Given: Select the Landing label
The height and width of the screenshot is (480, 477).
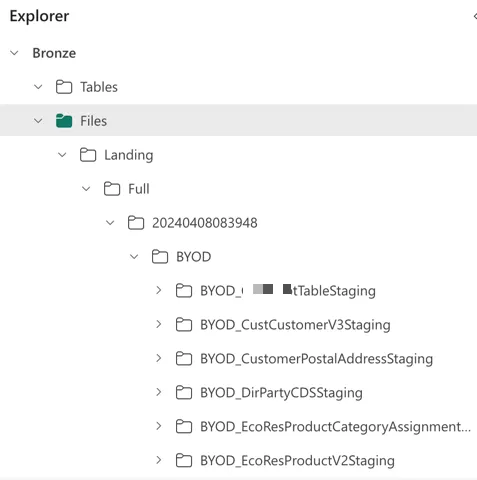Looking at the screenshot, I should 129,155.
